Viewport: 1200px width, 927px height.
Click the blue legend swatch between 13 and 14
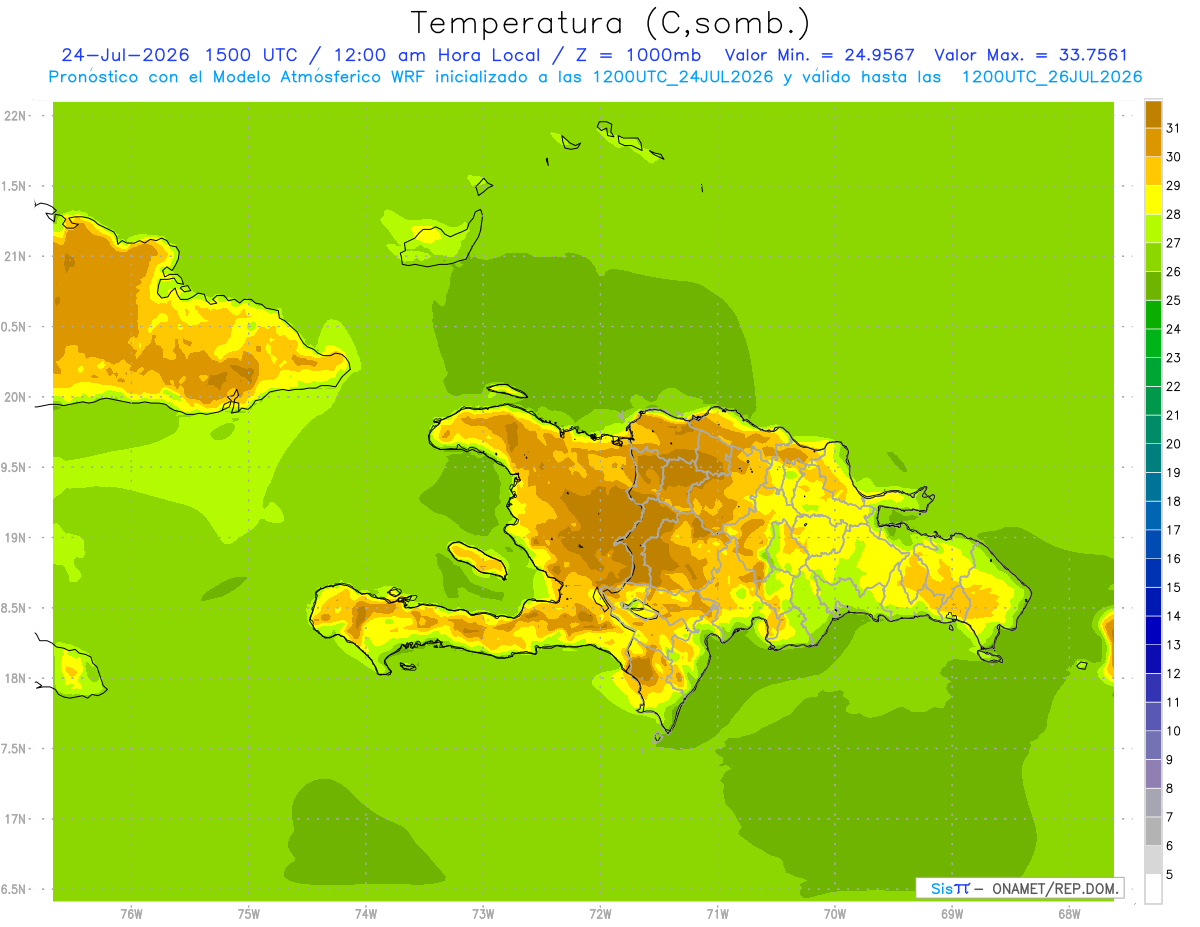click(1153, 630)
